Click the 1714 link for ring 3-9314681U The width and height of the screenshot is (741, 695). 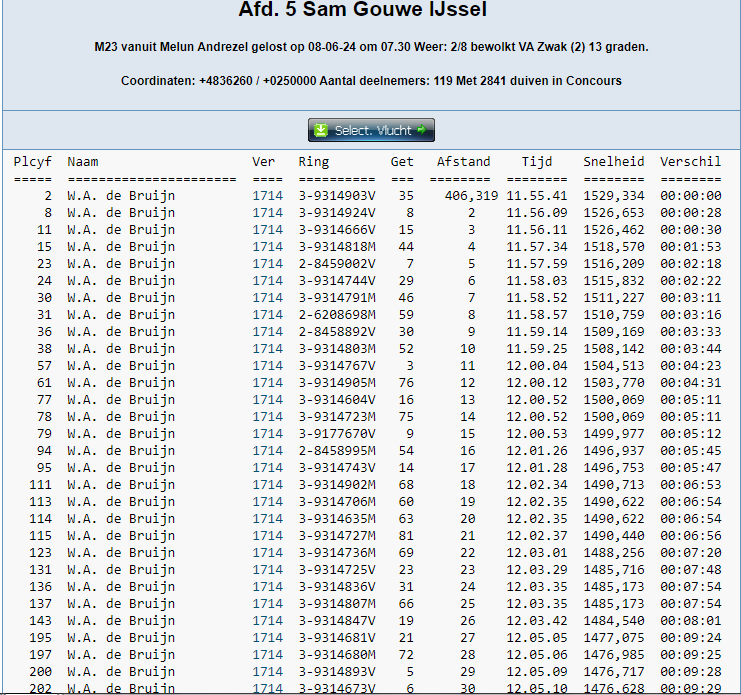[x=267, y=638]
